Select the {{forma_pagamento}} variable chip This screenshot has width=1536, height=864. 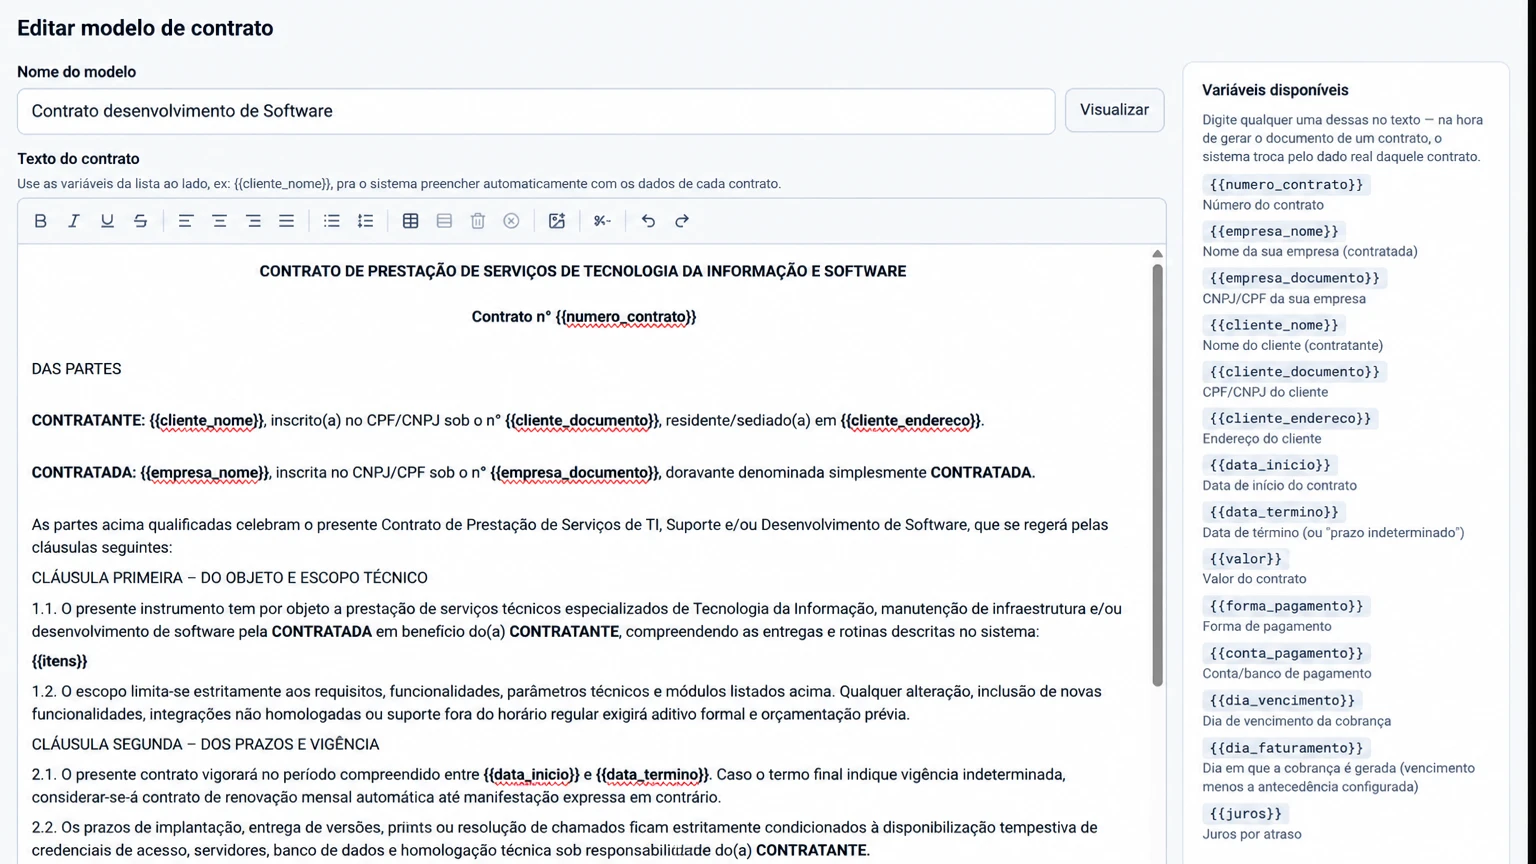pyautogui.click(x=1286, y=606)
